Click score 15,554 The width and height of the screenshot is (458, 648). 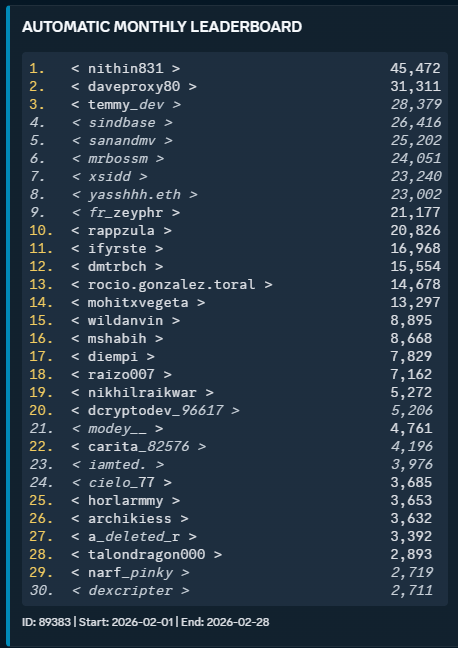click(x=415, y=267)
